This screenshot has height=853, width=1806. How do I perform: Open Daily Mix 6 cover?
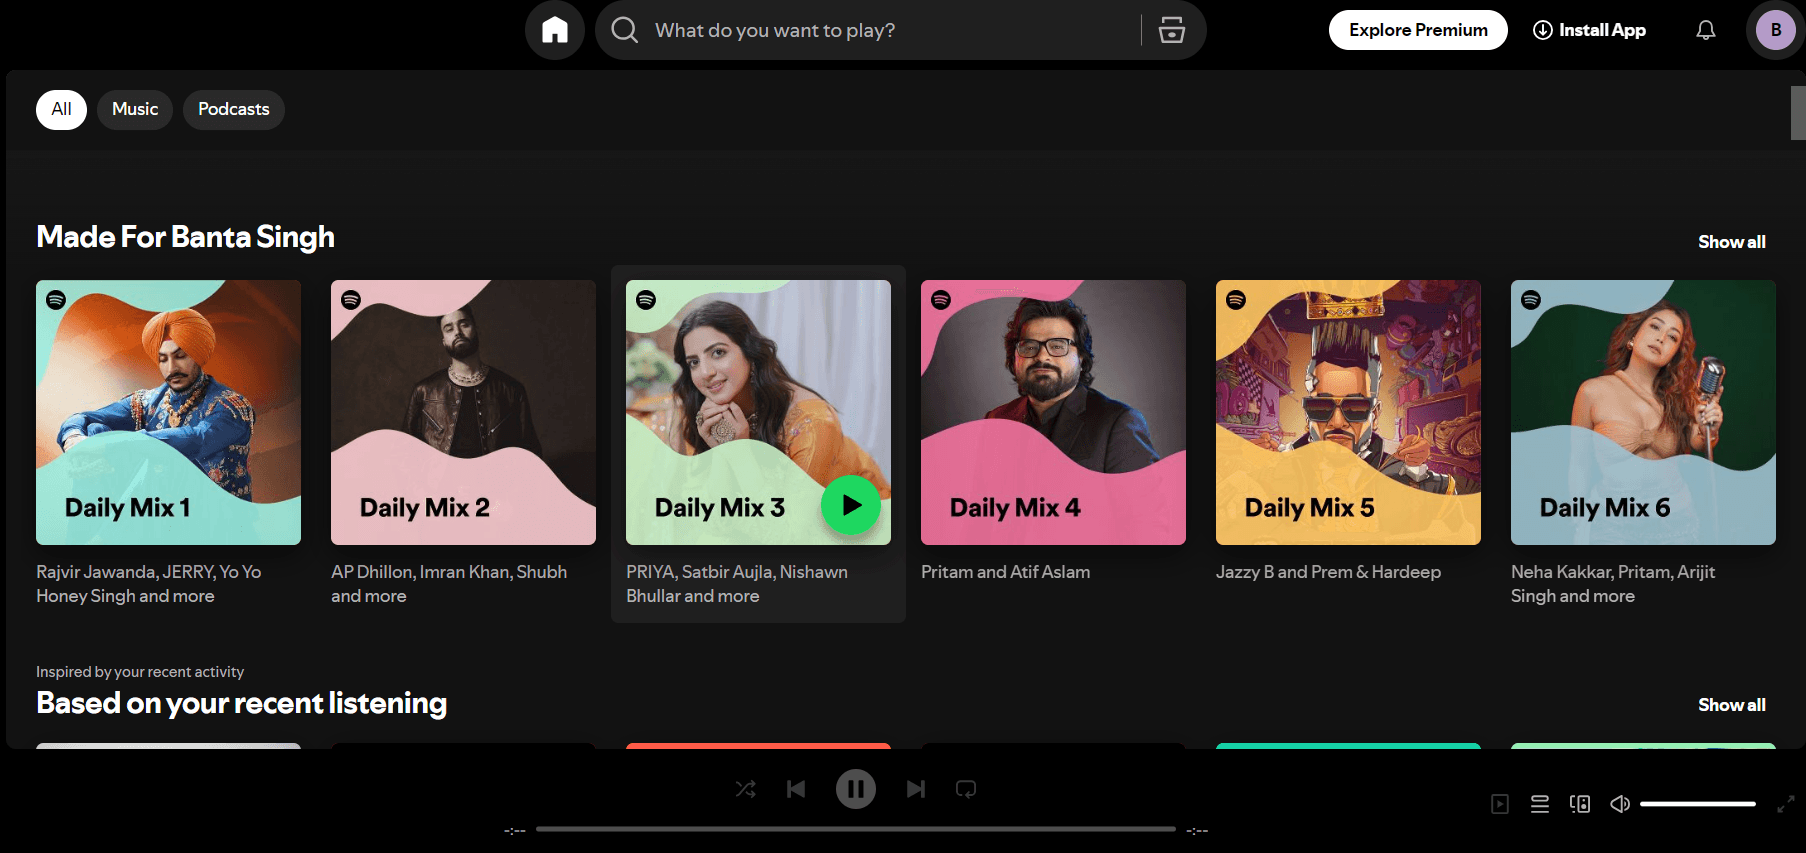tap(1643, 412)
